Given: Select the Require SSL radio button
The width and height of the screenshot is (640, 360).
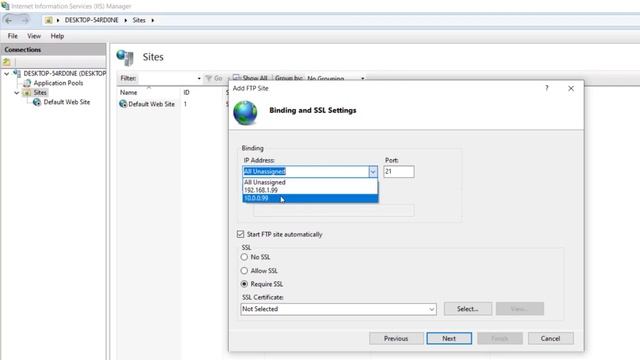Looking at the screenshot, I should coord(244,284).
